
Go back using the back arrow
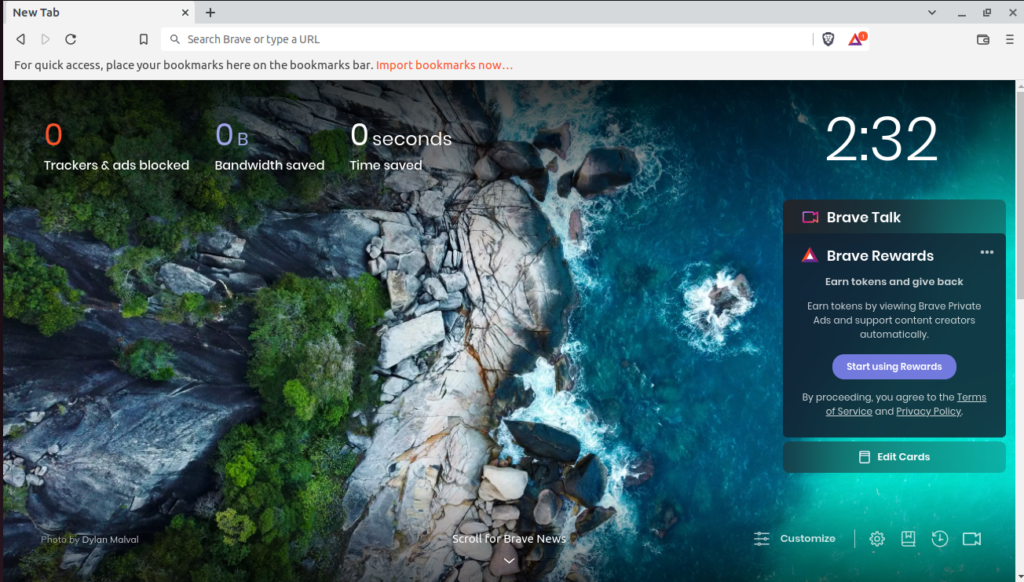(x=21, y=39)
